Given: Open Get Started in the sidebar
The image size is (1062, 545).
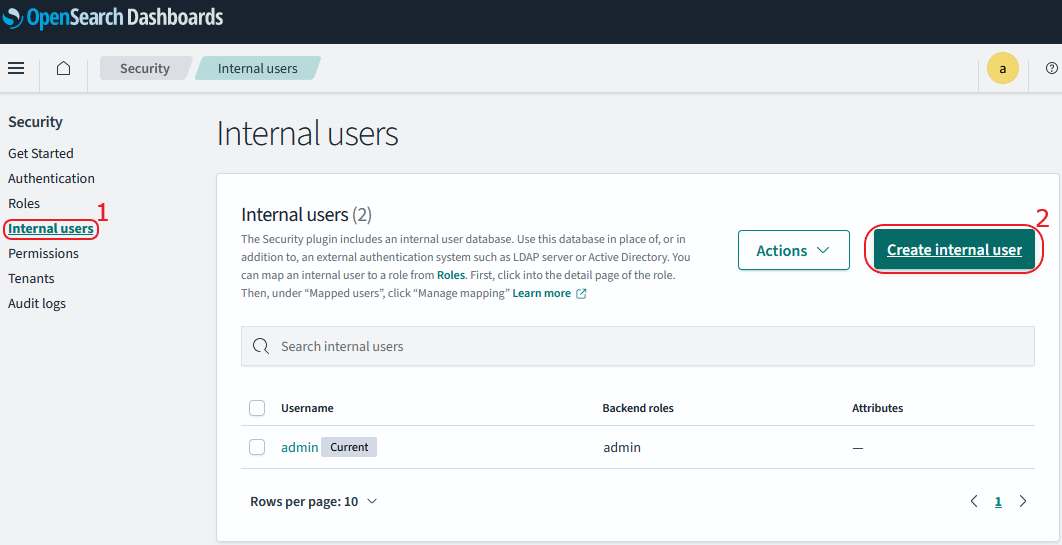Looking at the screenshot, I should pos(41,154).
